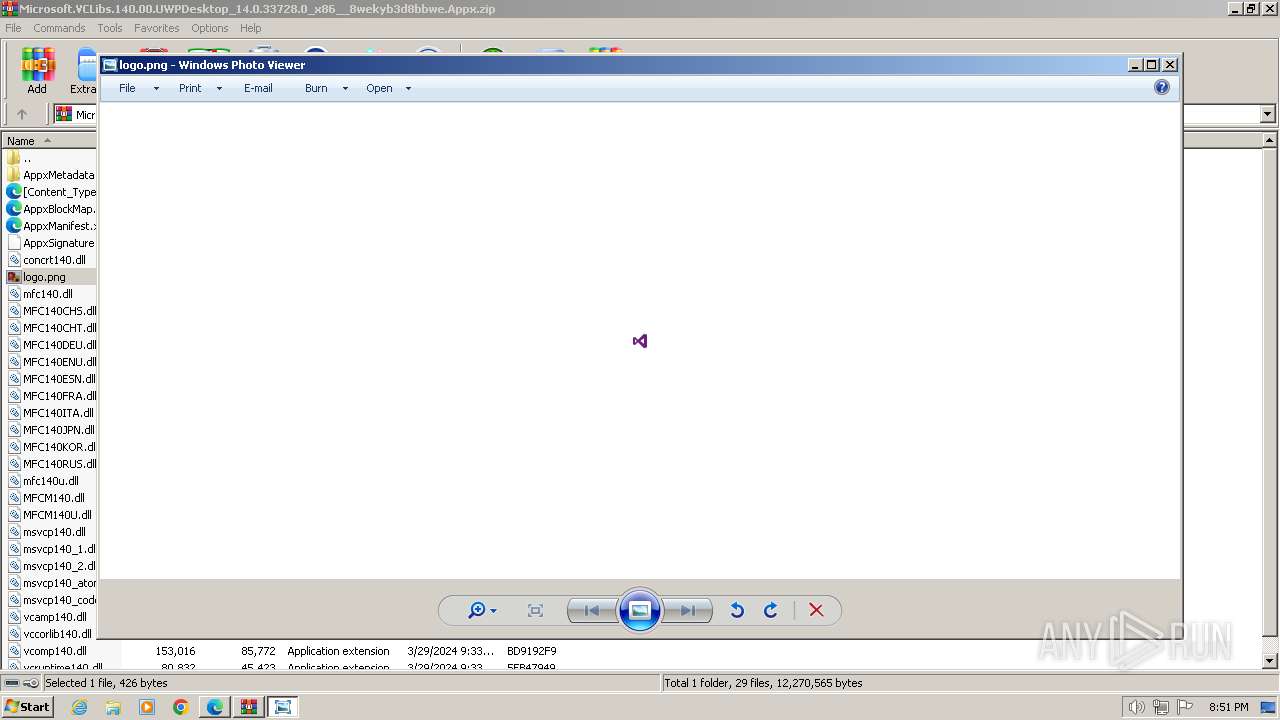
Task: Select MFC140ITA.dll in file list
Action: coord(51,413)
